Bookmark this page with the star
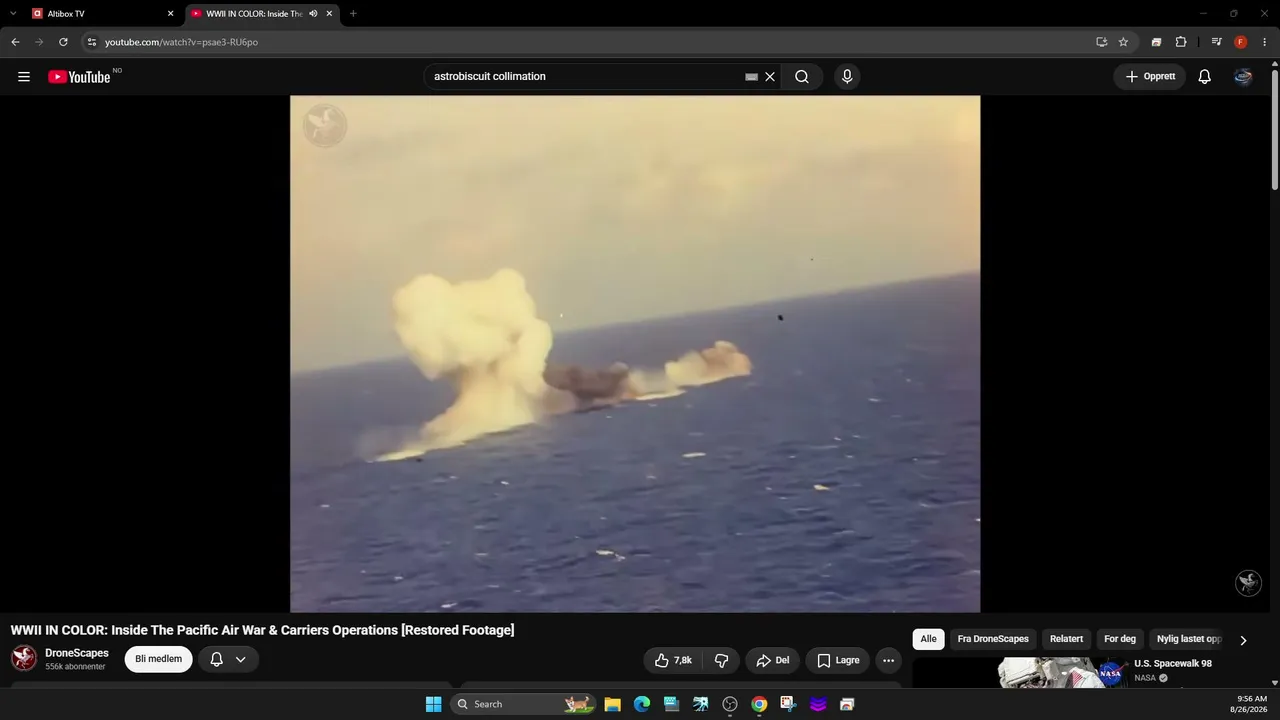1280x720 pixels. [1123, 42]
